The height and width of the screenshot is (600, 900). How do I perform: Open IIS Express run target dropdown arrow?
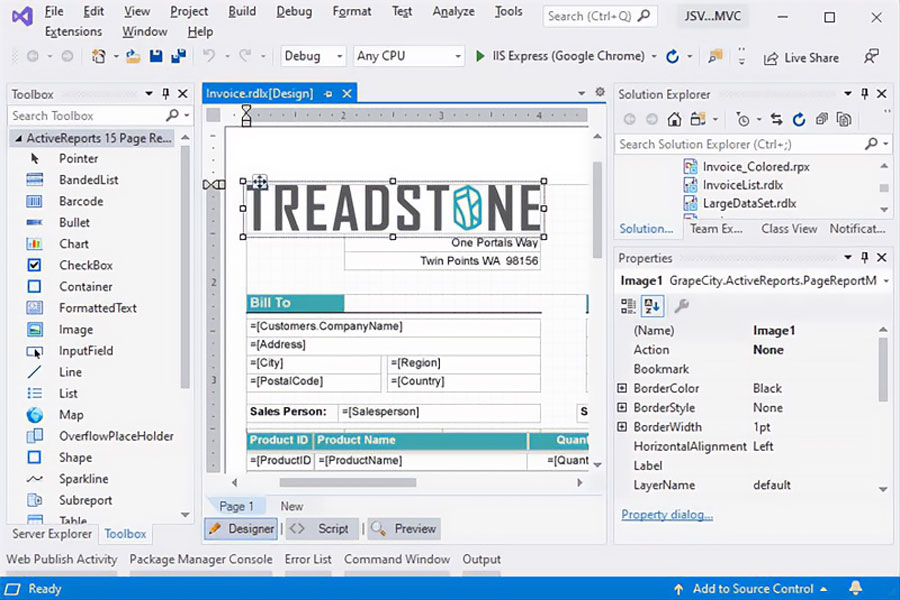coord(654,56)
